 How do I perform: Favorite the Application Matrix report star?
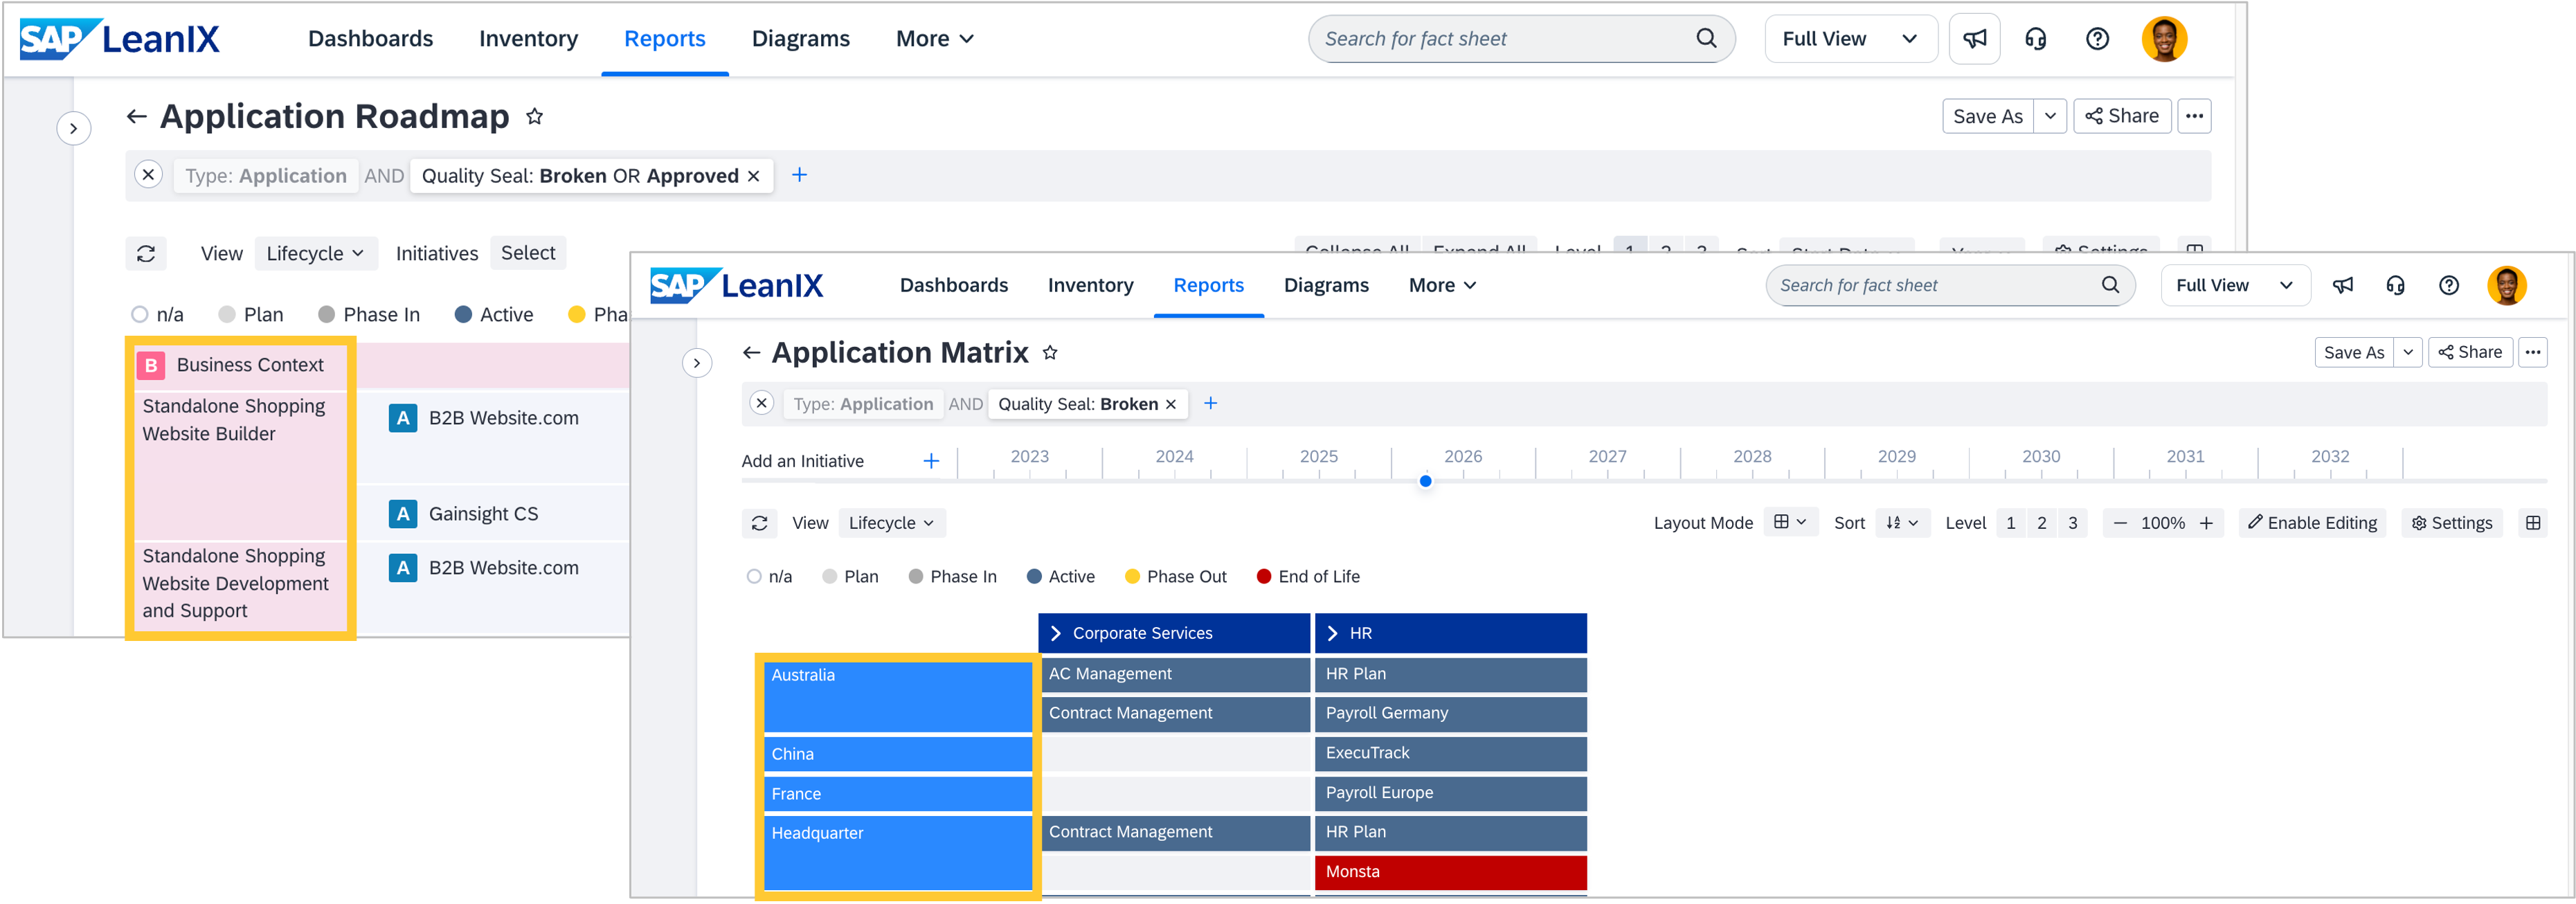[1050, 352]
